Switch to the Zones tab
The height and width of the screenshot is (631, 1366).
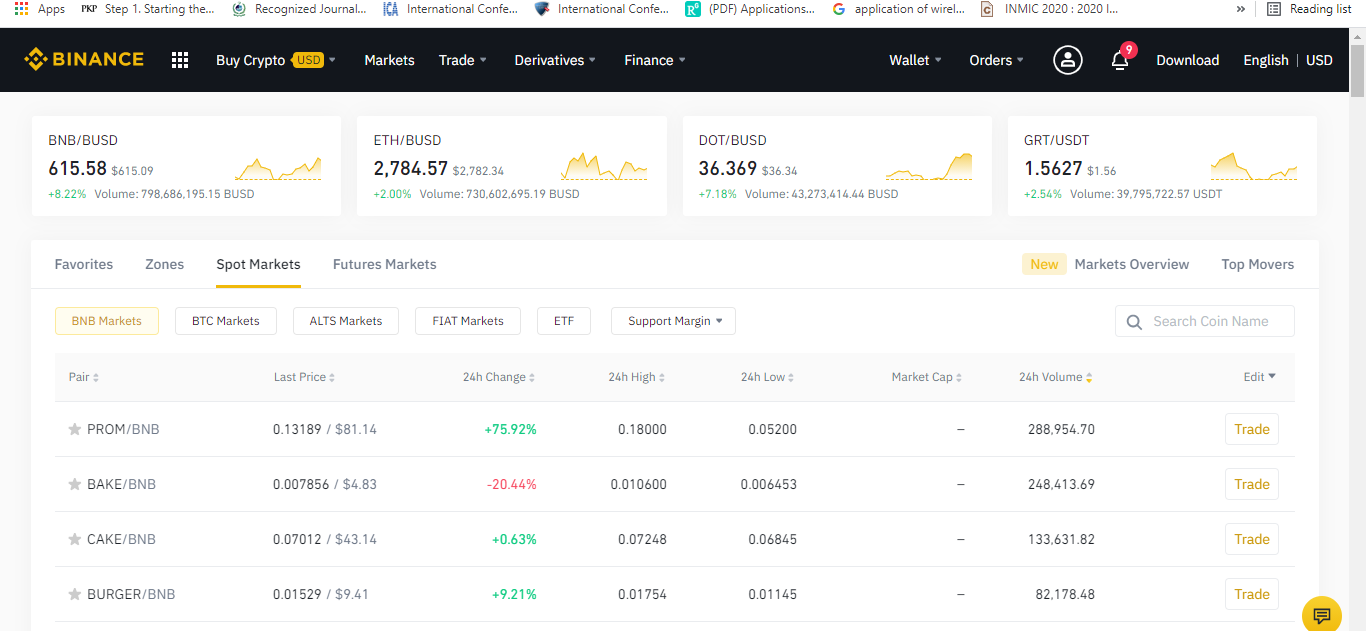coord(165,264)
